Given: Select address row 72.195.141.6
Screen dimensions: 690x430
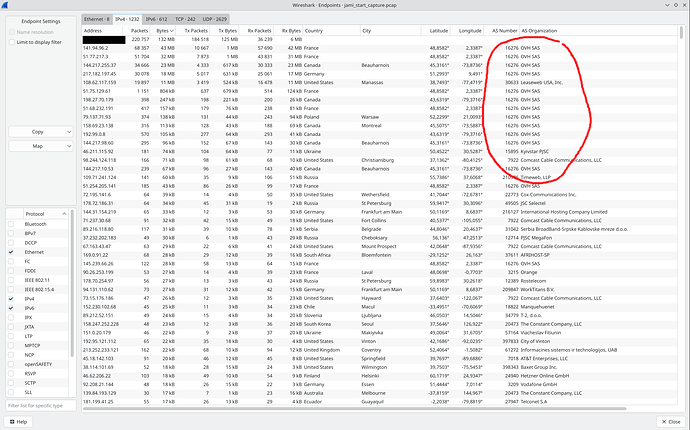Looking at the screenshot, I should [x=379, y=195].
